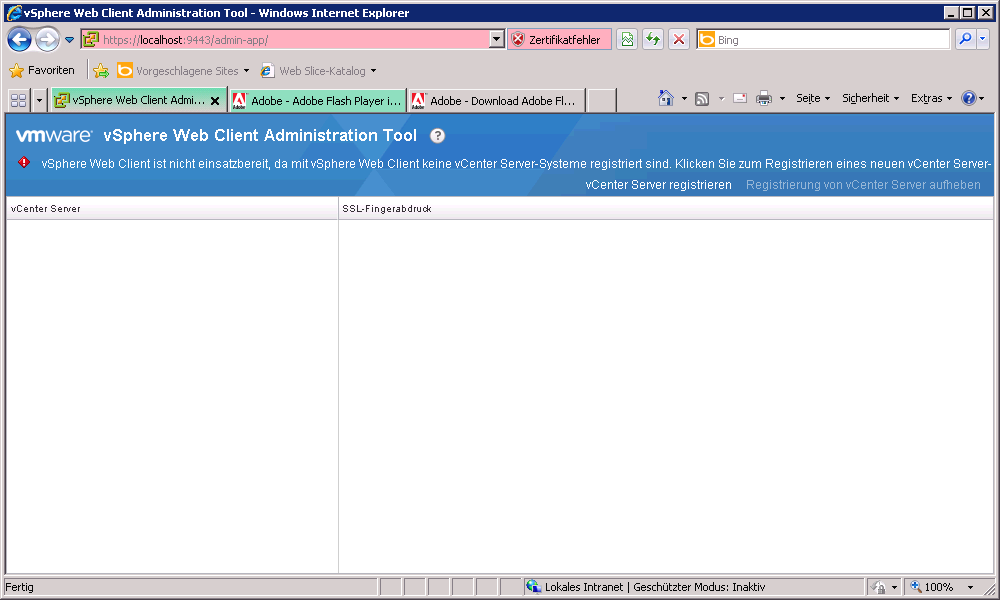The width and height of the screenshot is (1000, 600).
Task: Click the Bing search input field
Action: 830,40
